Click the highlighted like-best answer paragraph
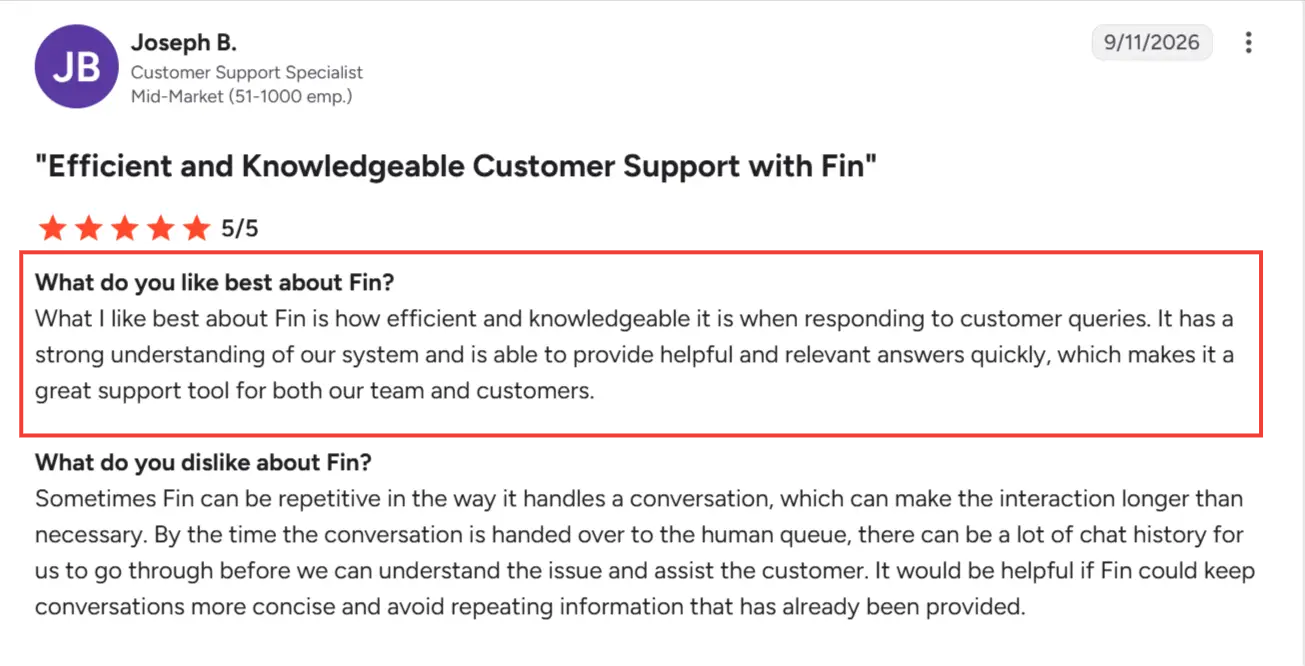1305x666 pixels. (634, 355)
